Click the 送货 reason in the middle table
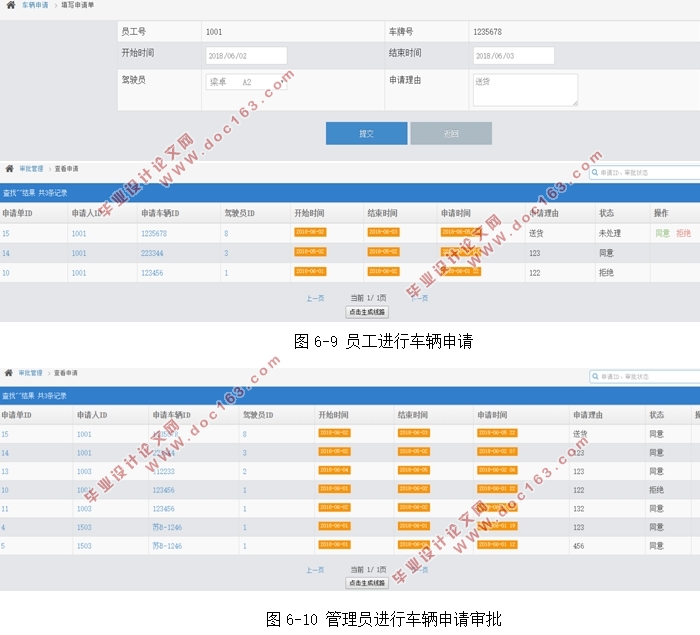This screenshot has width=700, height=635. [536, 233]
